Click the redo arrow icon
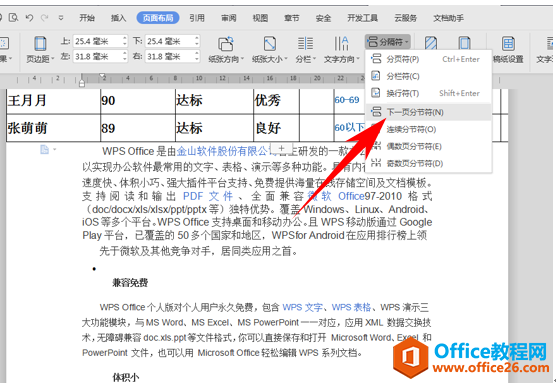 (45, 17)
